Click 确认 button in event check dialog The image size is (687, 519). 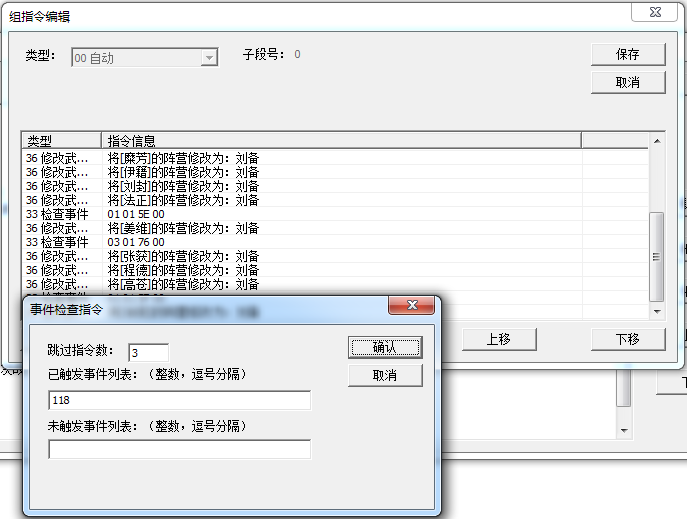tap(385, 347)
